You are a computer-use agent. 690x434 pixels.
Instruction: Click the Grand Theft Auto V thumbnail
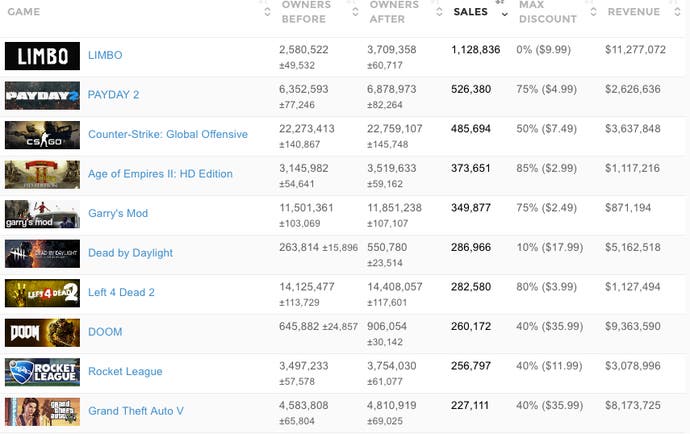point(42,412)
